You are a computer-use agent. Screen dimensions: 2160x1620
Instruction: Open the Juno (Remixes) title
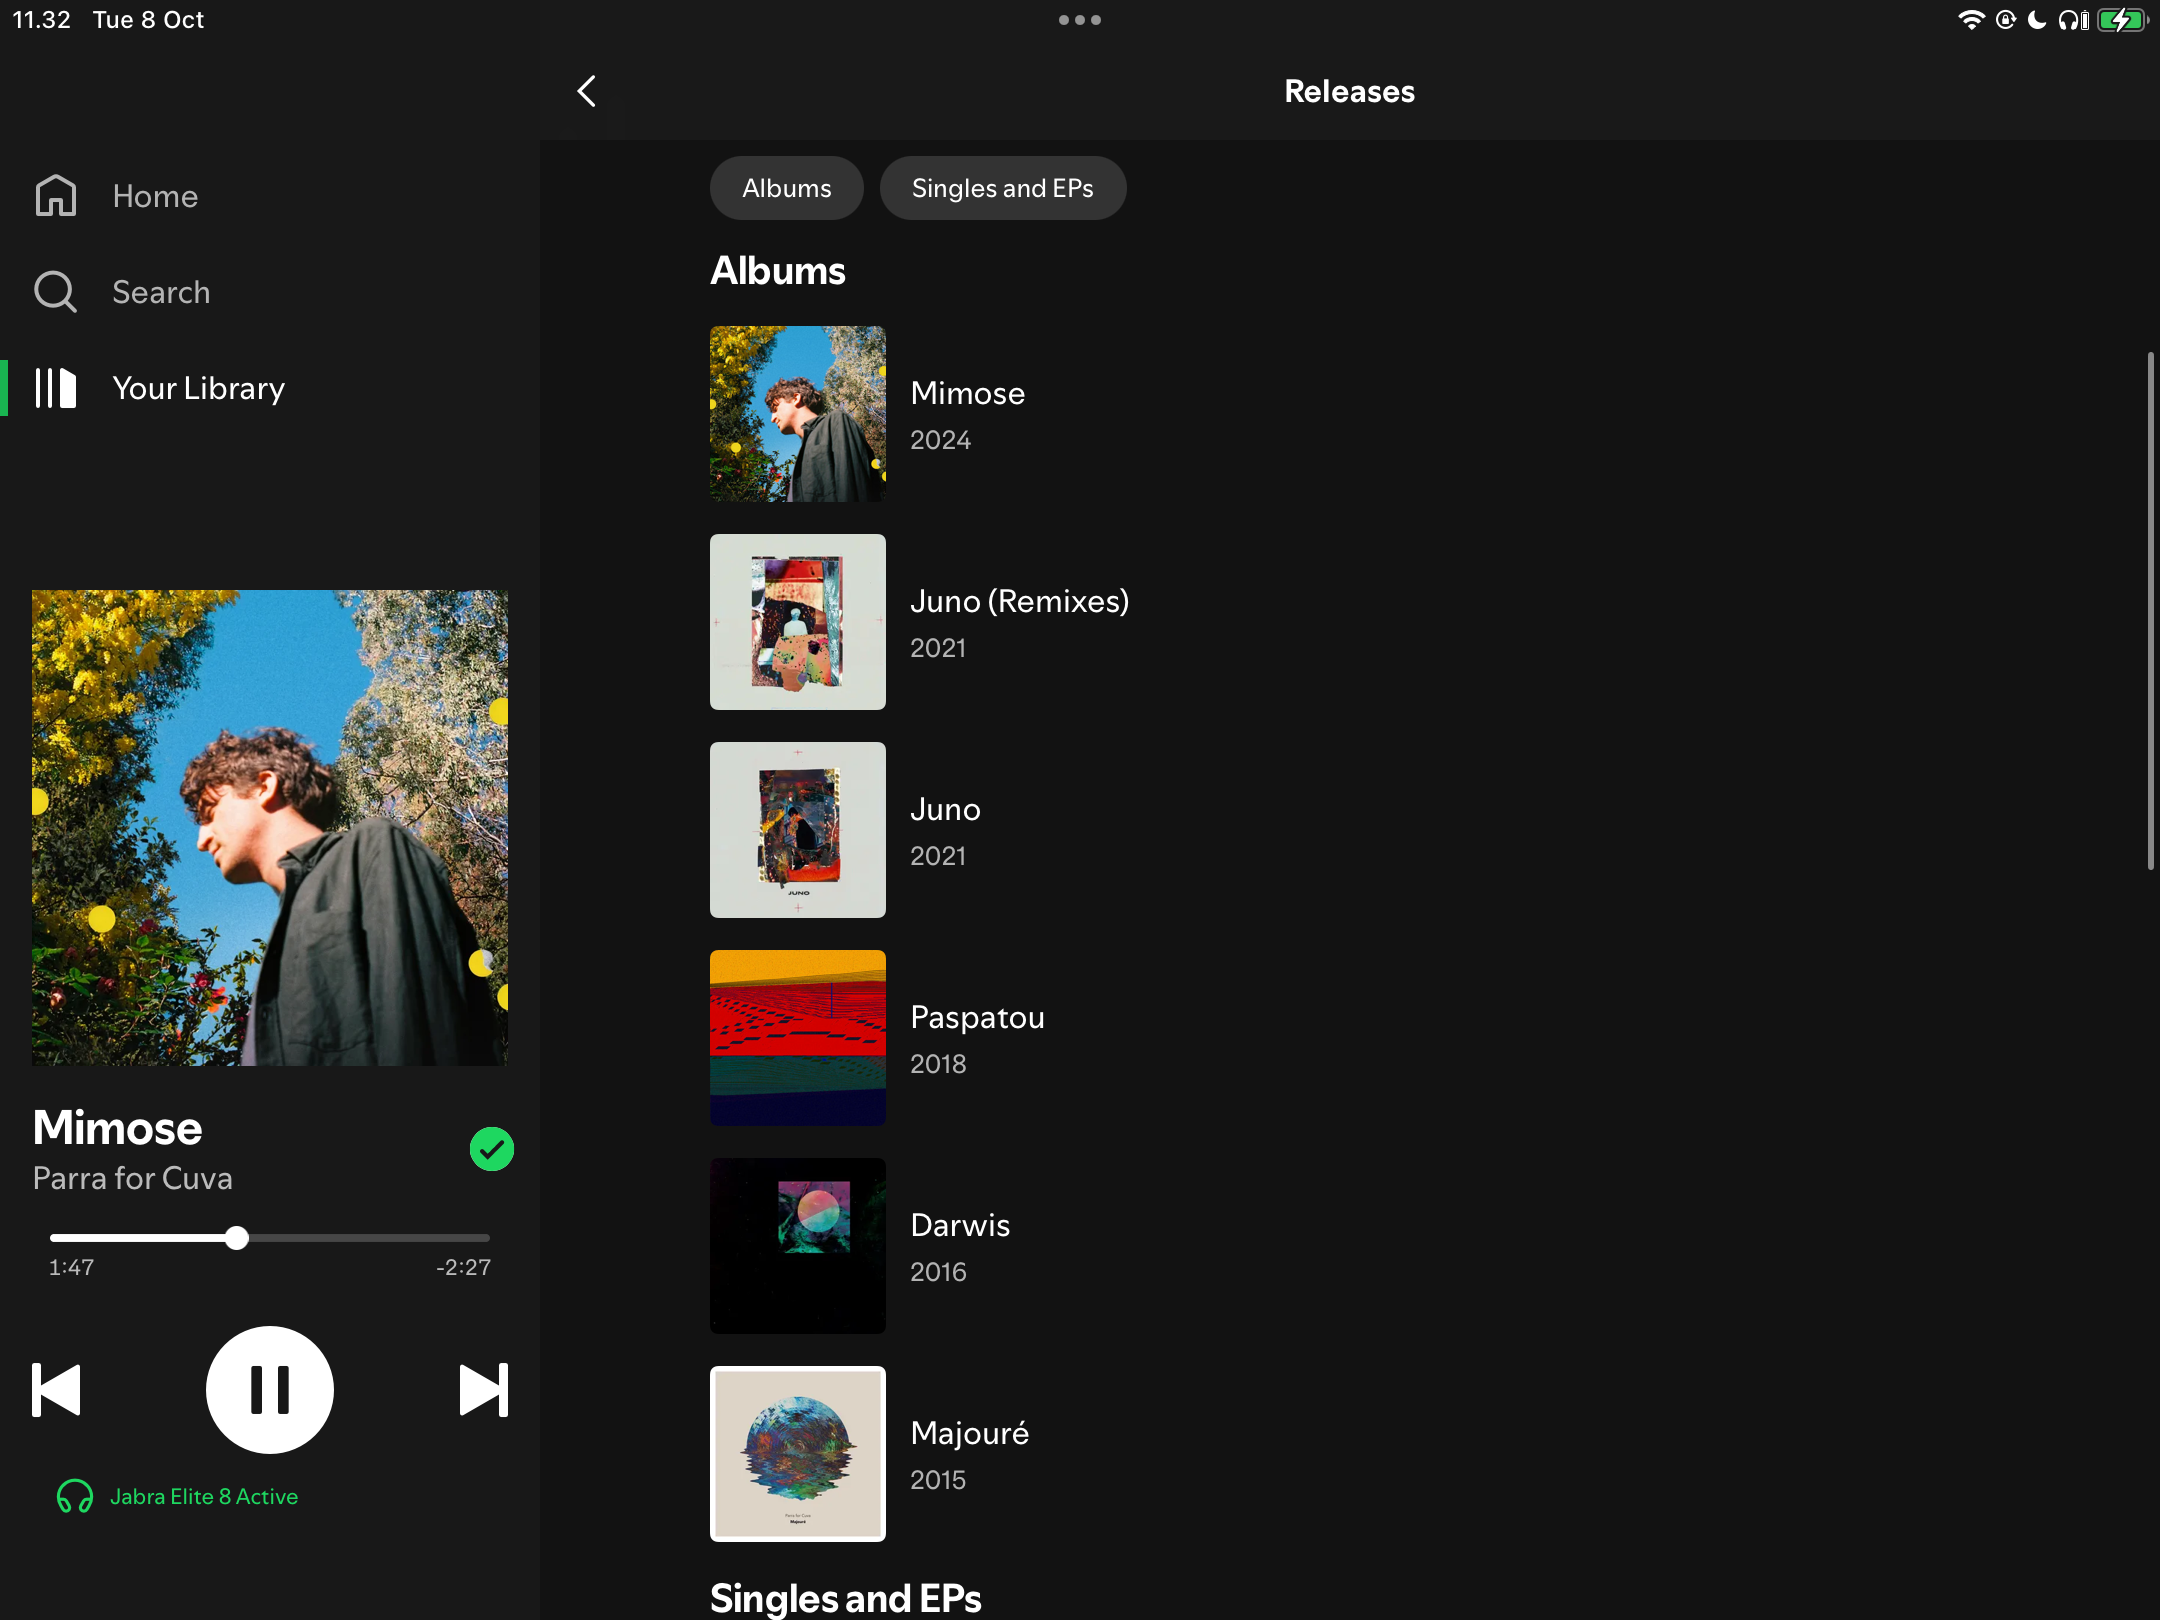[x=1020, y=601]
